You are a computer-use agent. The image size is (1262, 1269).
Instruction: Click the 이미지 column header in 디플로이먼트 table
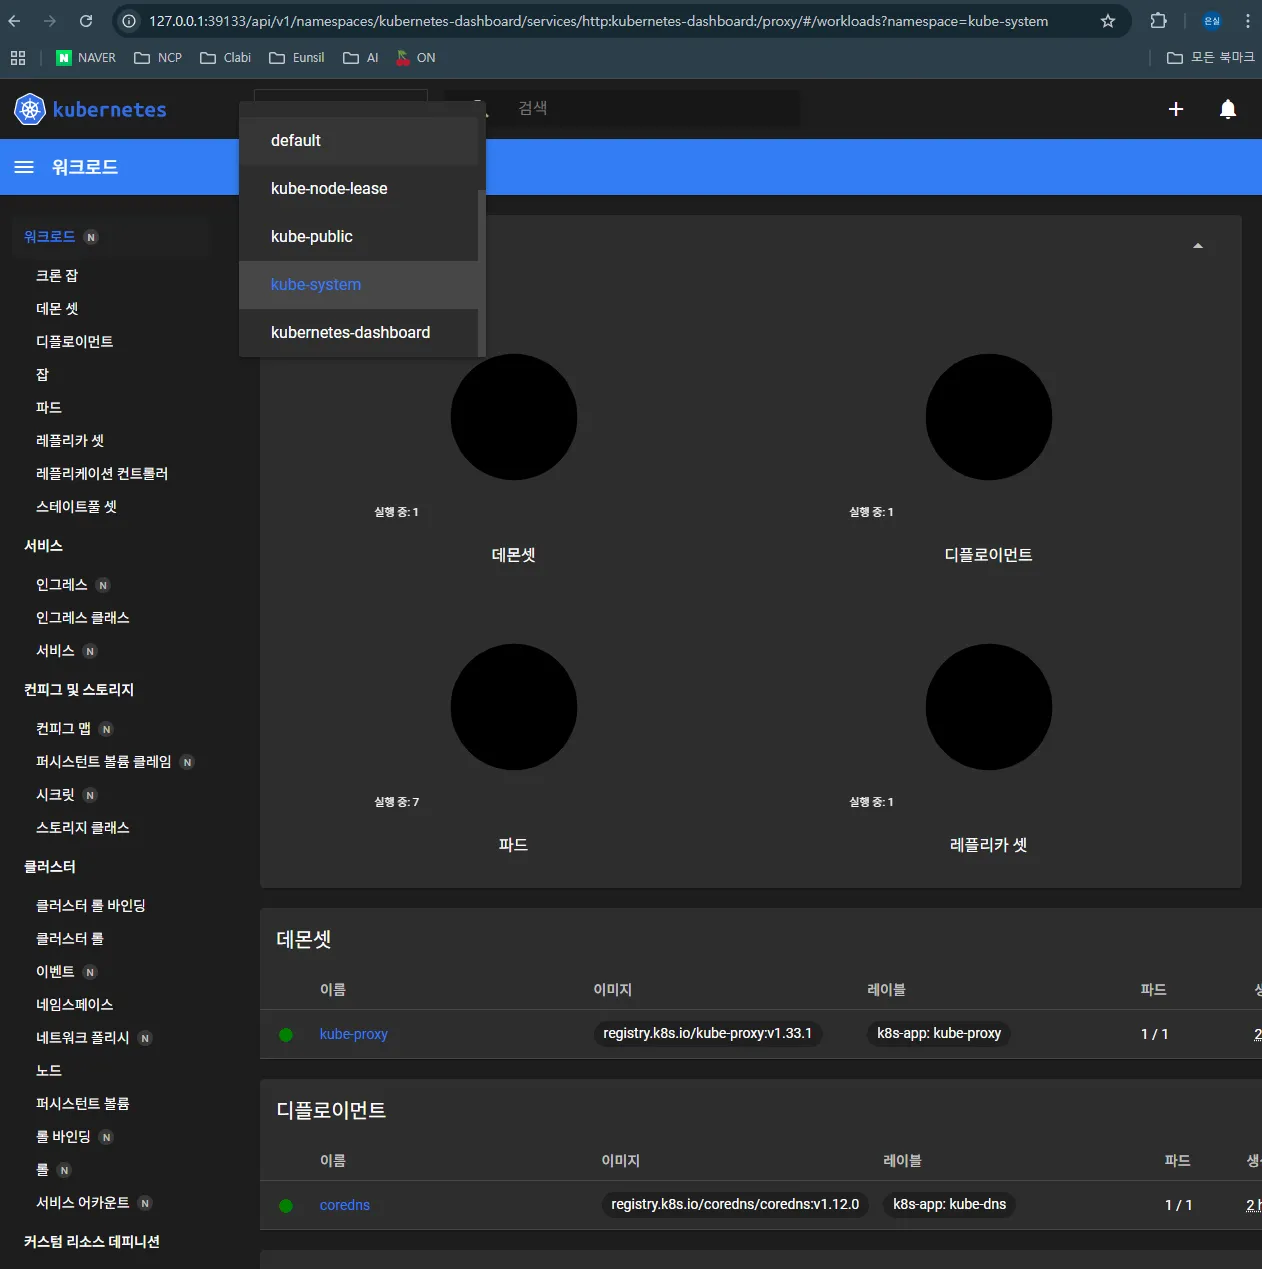coord(621,1161)
